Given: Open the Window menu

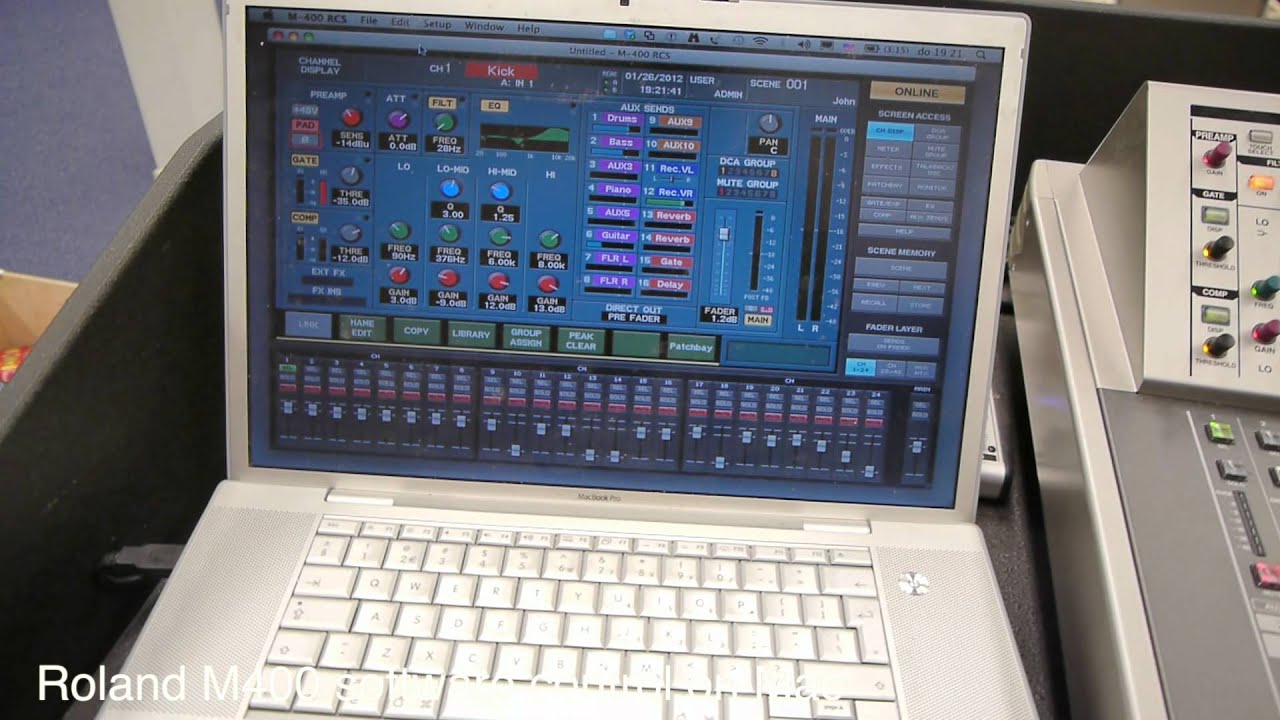Looking at the screenshot, I should point(484,26).
